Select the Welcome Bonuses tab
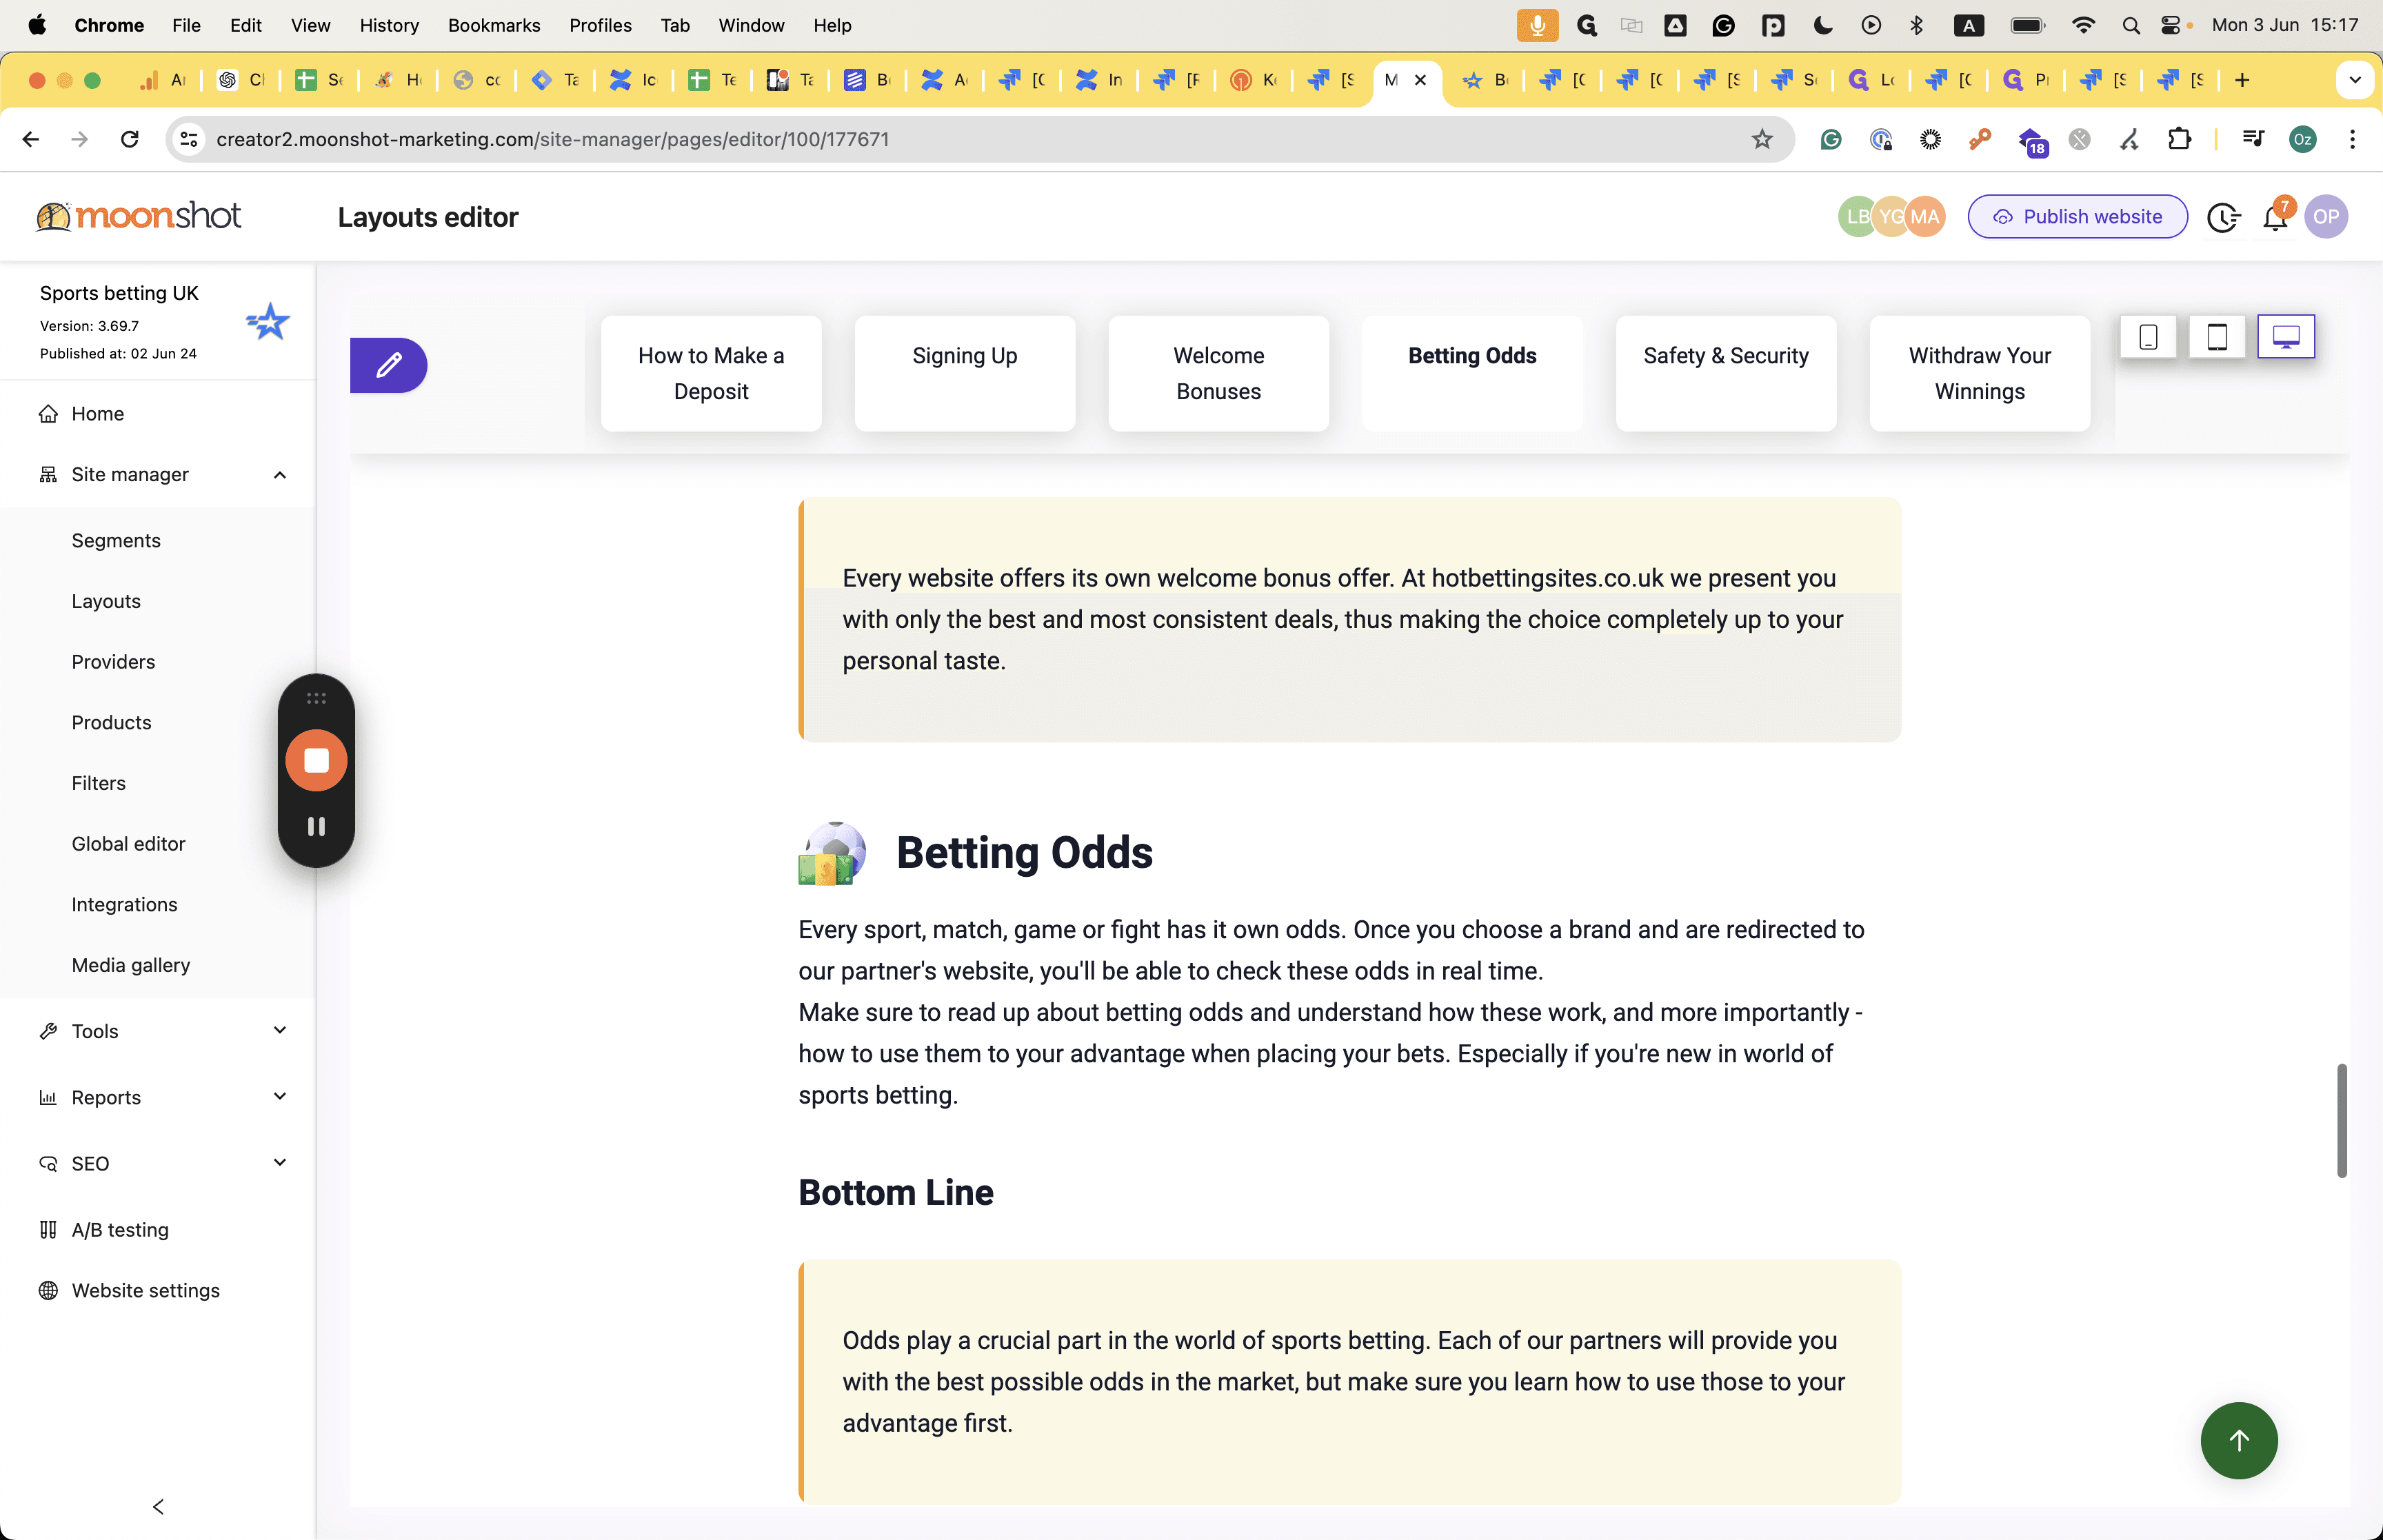2383x1540 pixels. 1219,374
